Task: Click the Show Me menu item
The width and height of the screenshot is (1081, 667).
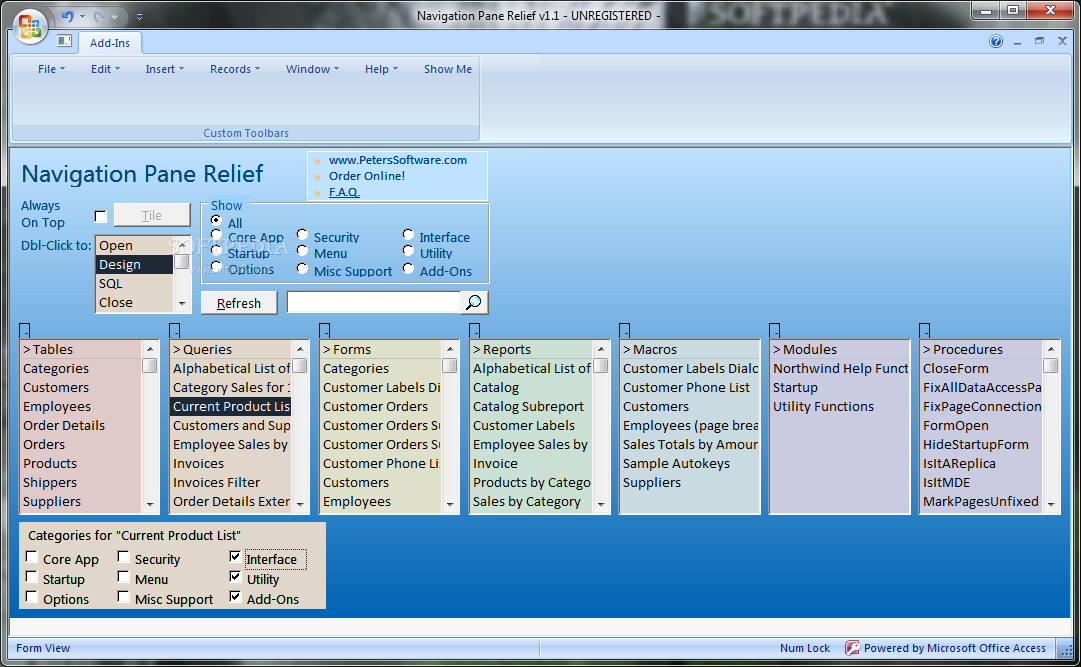Action: (447, 69)
